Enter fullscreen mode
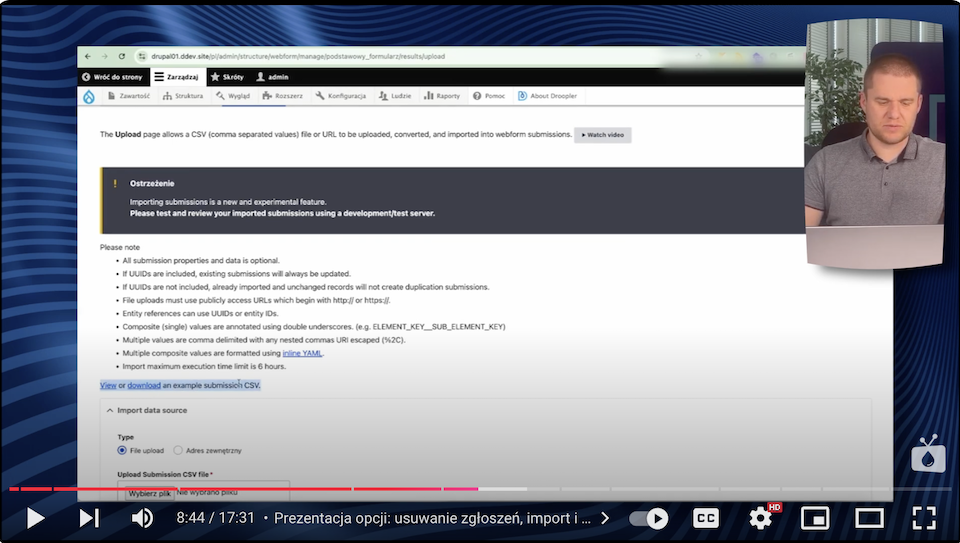 (924, 518)
